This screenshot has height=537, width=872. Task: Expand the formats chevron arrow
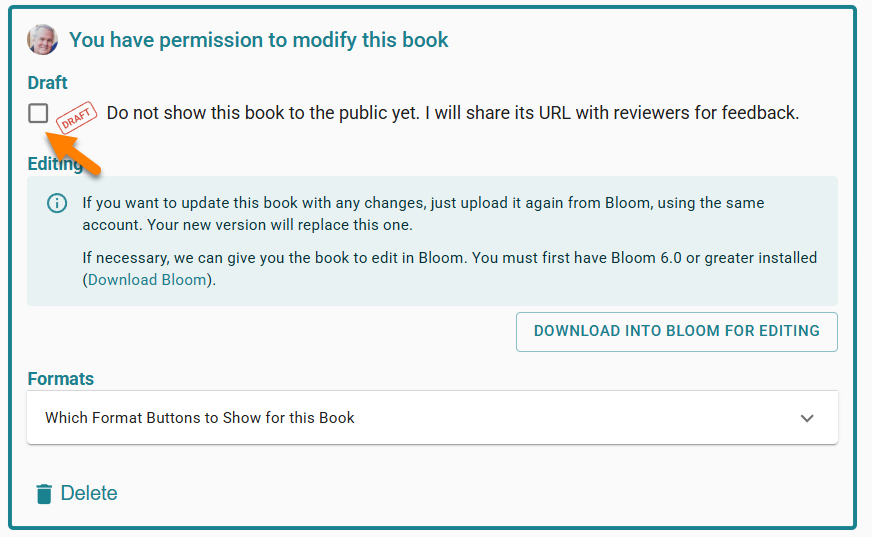click(x=807, y=418)
